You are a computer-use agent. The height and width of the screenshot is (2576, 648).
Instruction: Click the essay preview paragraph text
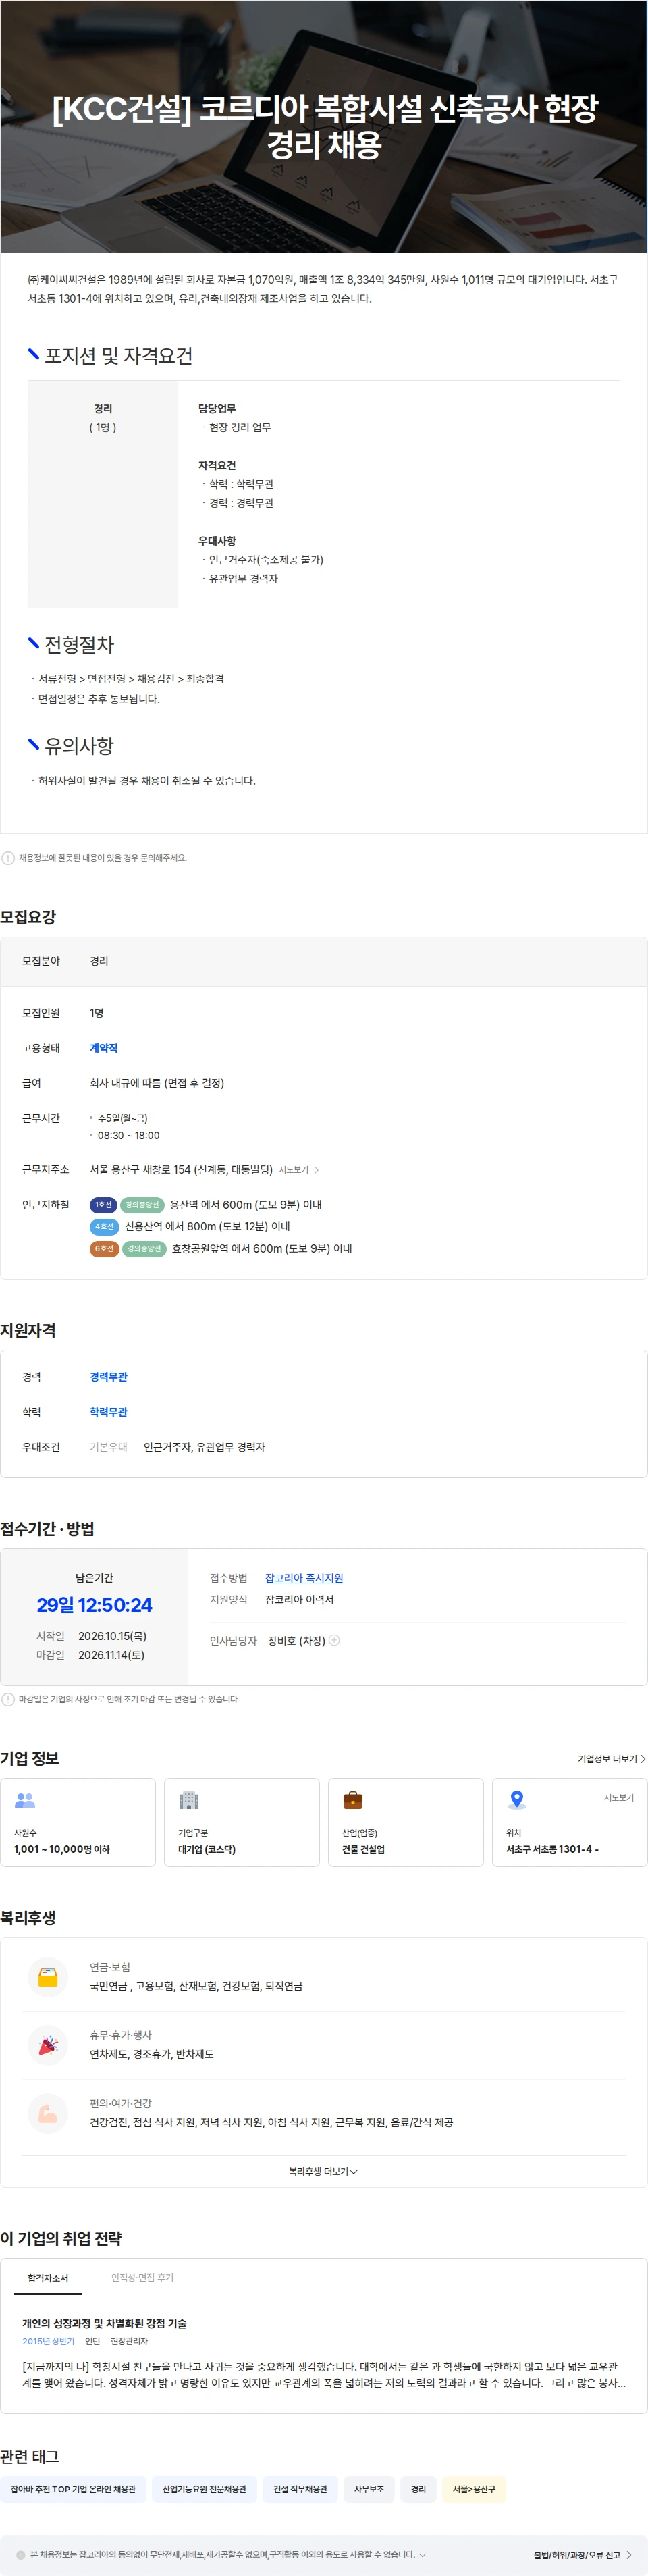pos(324,2374)
